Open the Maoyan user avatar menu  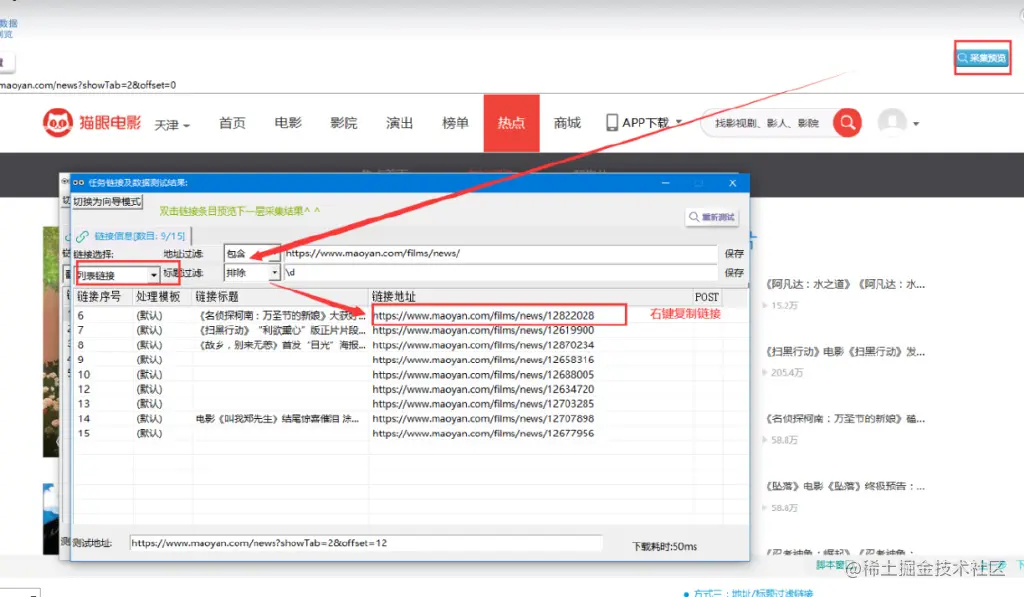click(x=891, y=122)
